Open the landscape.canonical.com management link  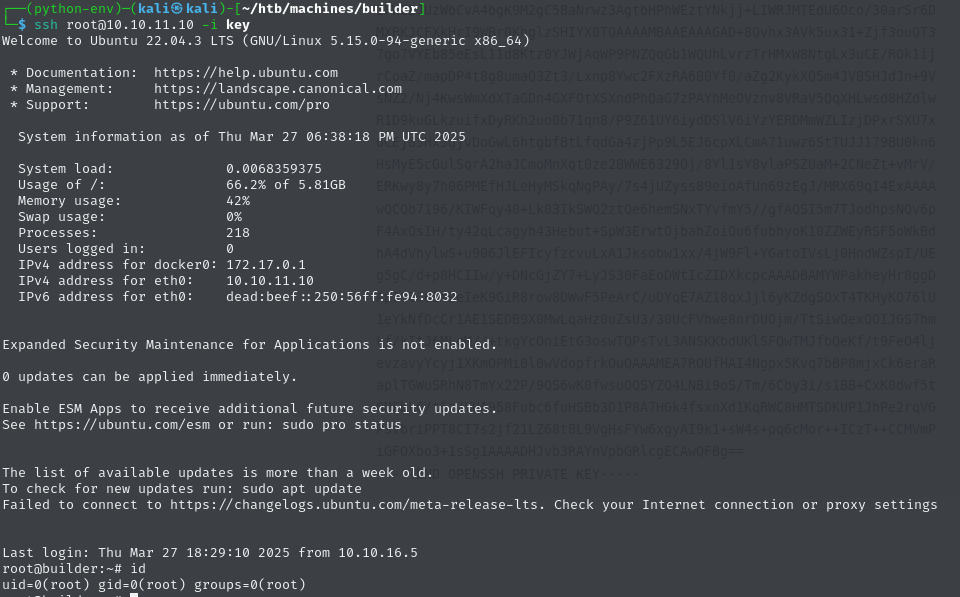click(277, 89)
